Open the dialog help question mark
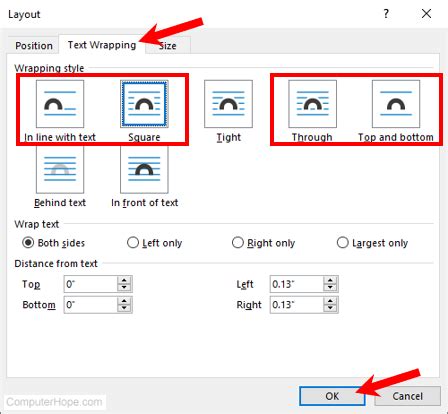 click(x=386, y=14)
